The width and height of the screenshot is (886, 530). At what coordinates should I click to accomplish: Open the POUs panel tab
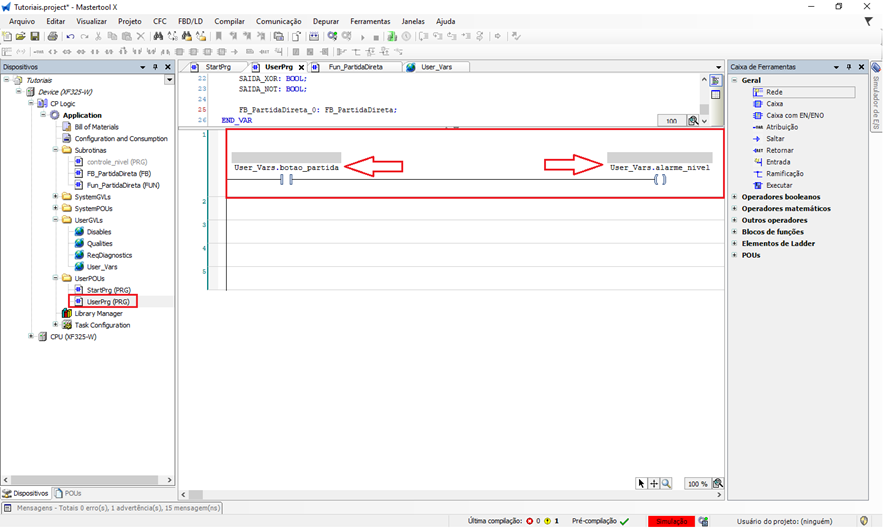72,493
